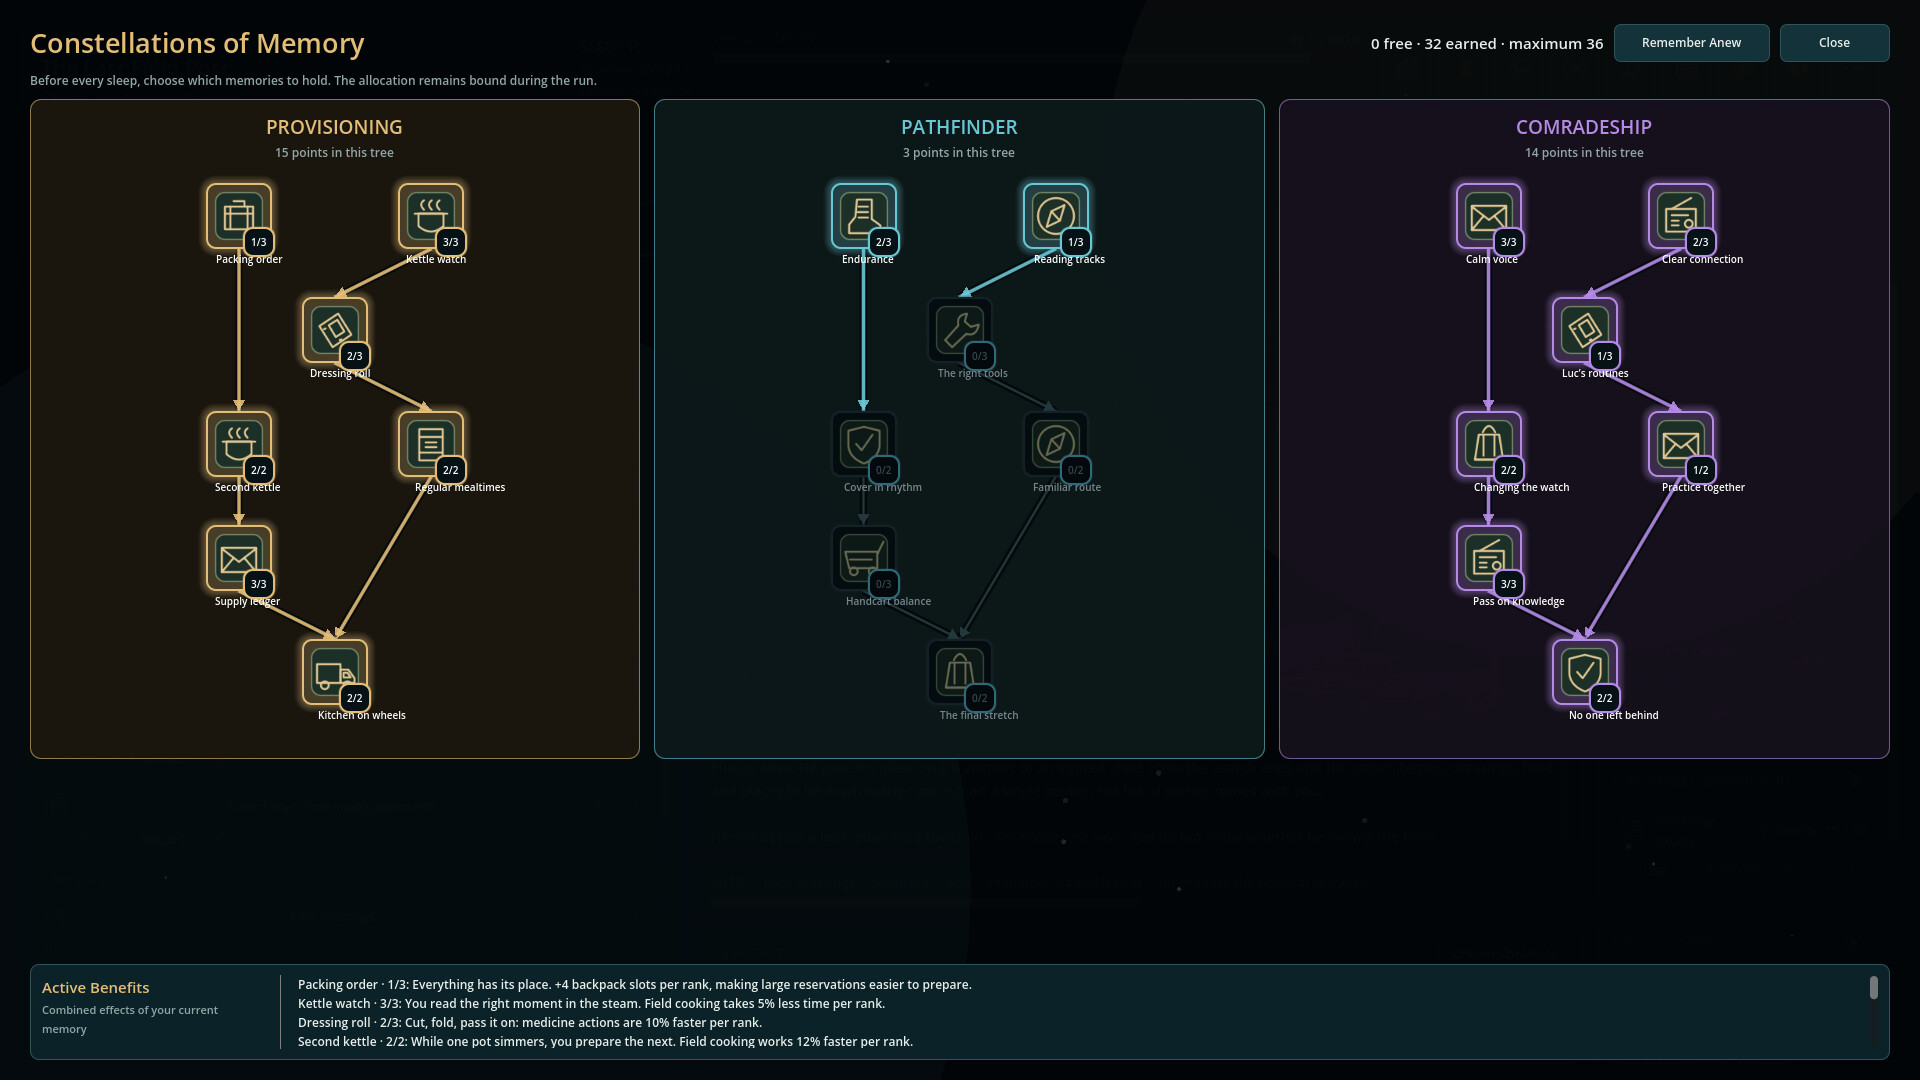The height and width of the screenshot is (1080, 1920).
Task: Click the Second kettle 2/2 benefit line
Action: [x=605, y=1042]
